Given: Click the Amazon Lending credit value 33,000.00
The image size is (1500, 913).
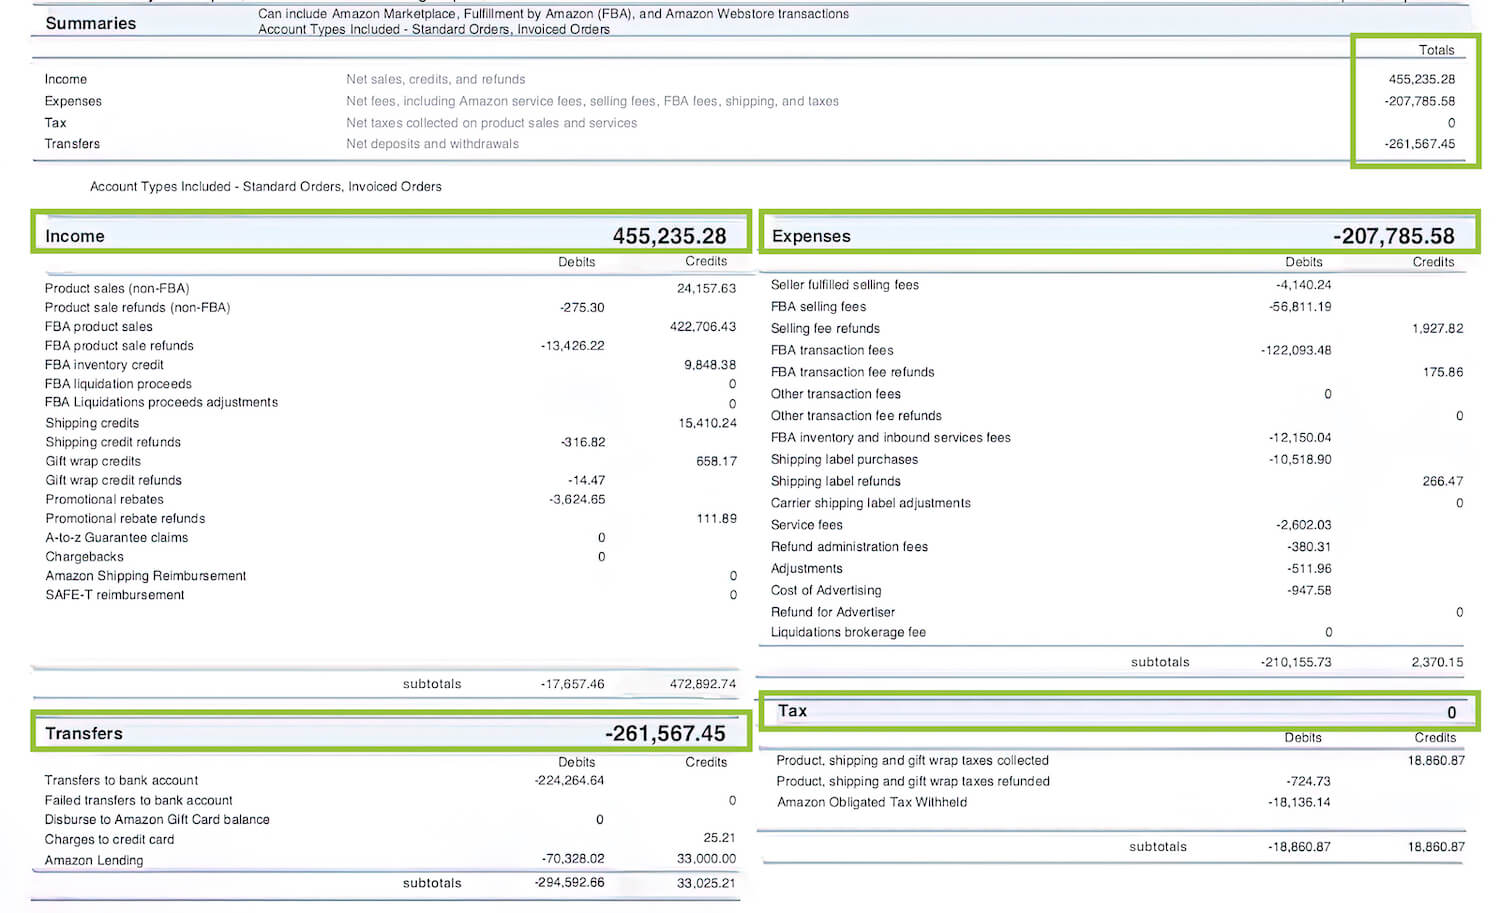Looking at the screenshot, I should [706, 858].
